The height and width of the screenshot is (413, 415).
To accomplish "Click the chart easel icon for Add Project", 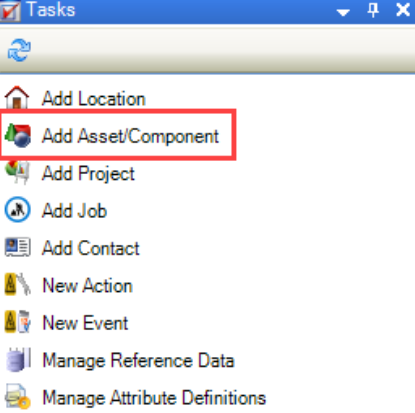I will [18, 172].
